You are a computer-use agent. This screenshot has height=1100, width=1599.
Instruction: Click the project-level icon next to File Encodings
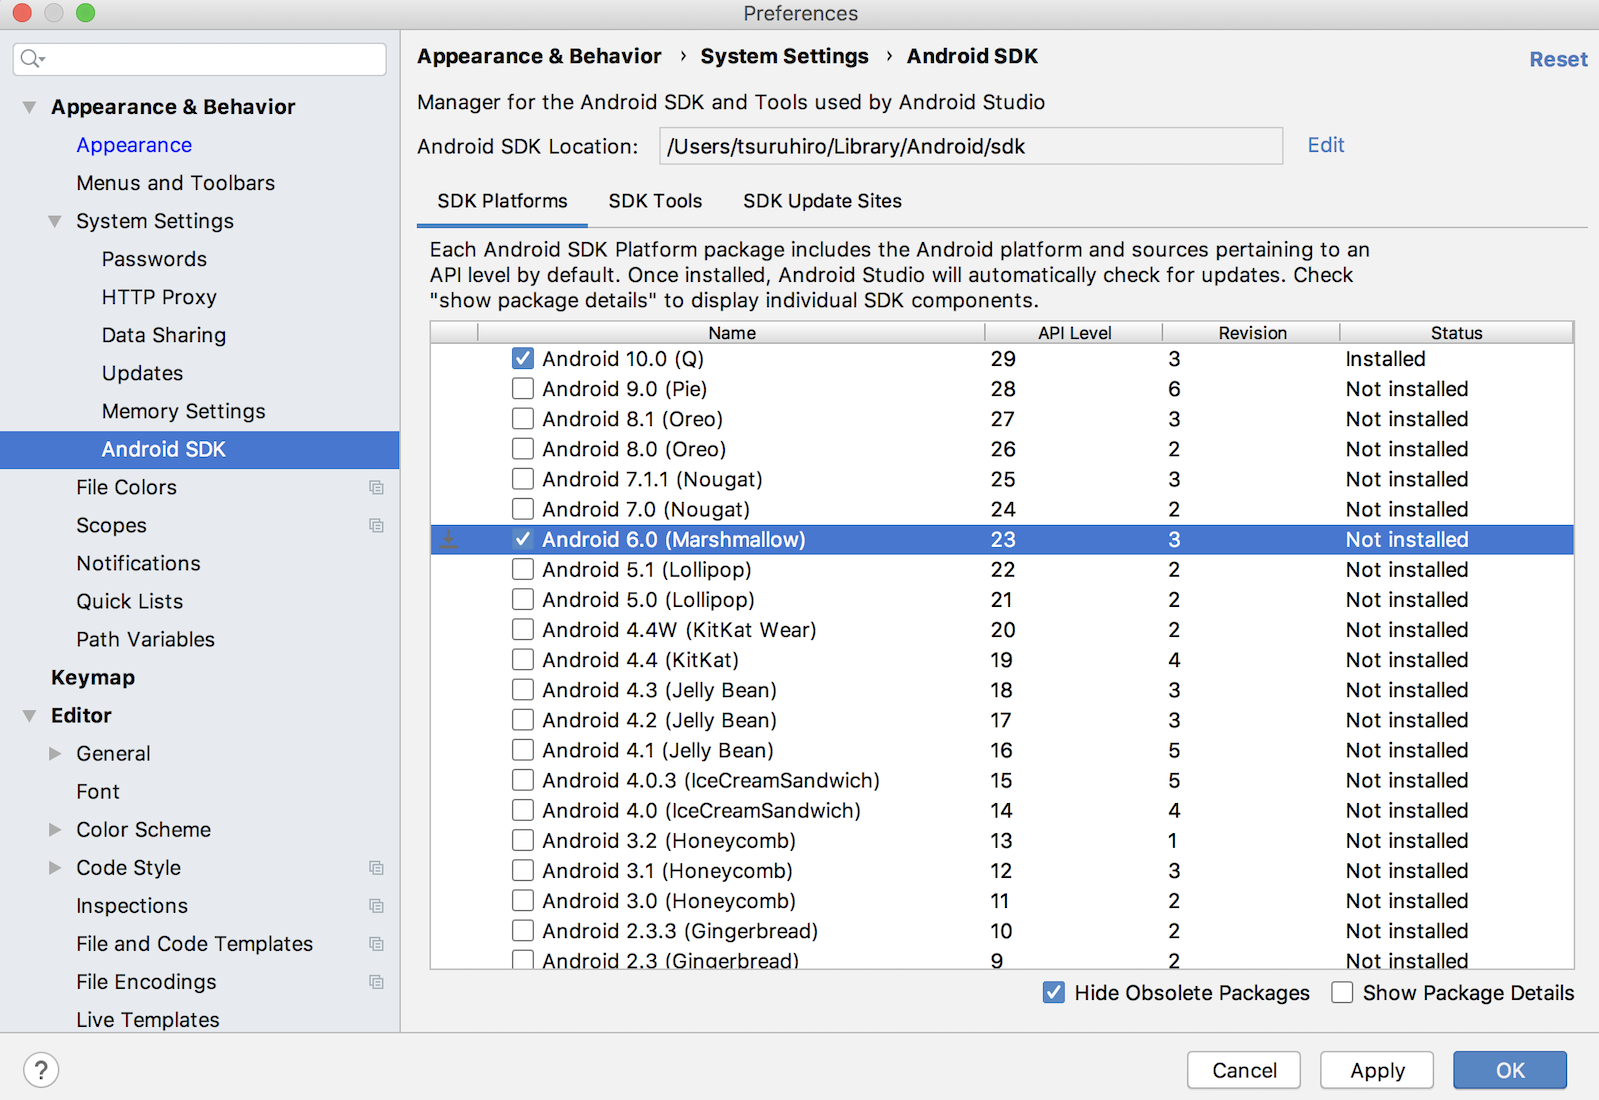click(376, 982)
